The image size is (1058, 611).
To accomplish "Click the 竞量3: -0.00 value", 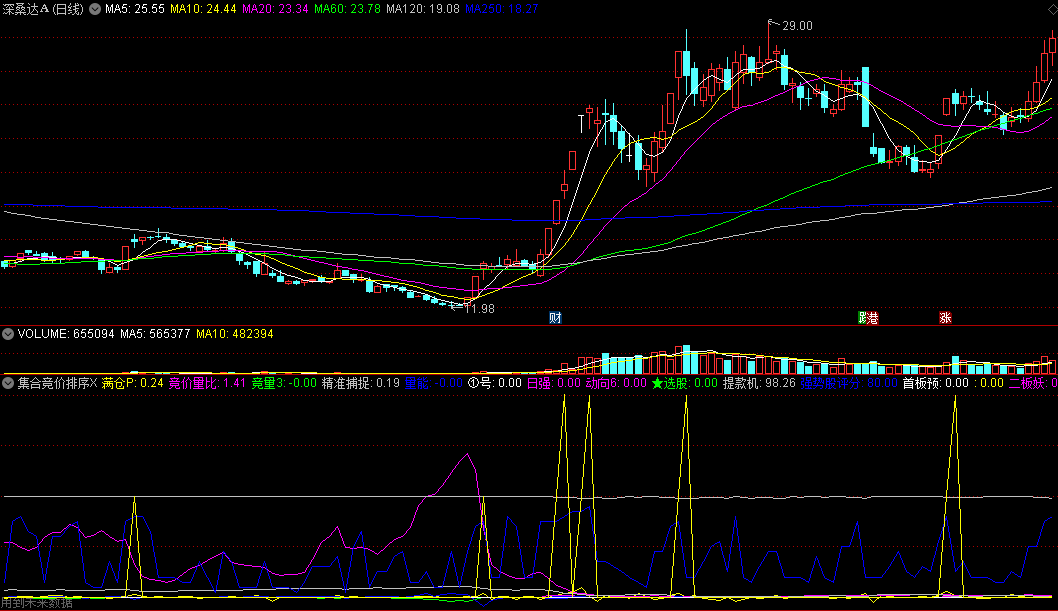I will [x=284, y=383].
